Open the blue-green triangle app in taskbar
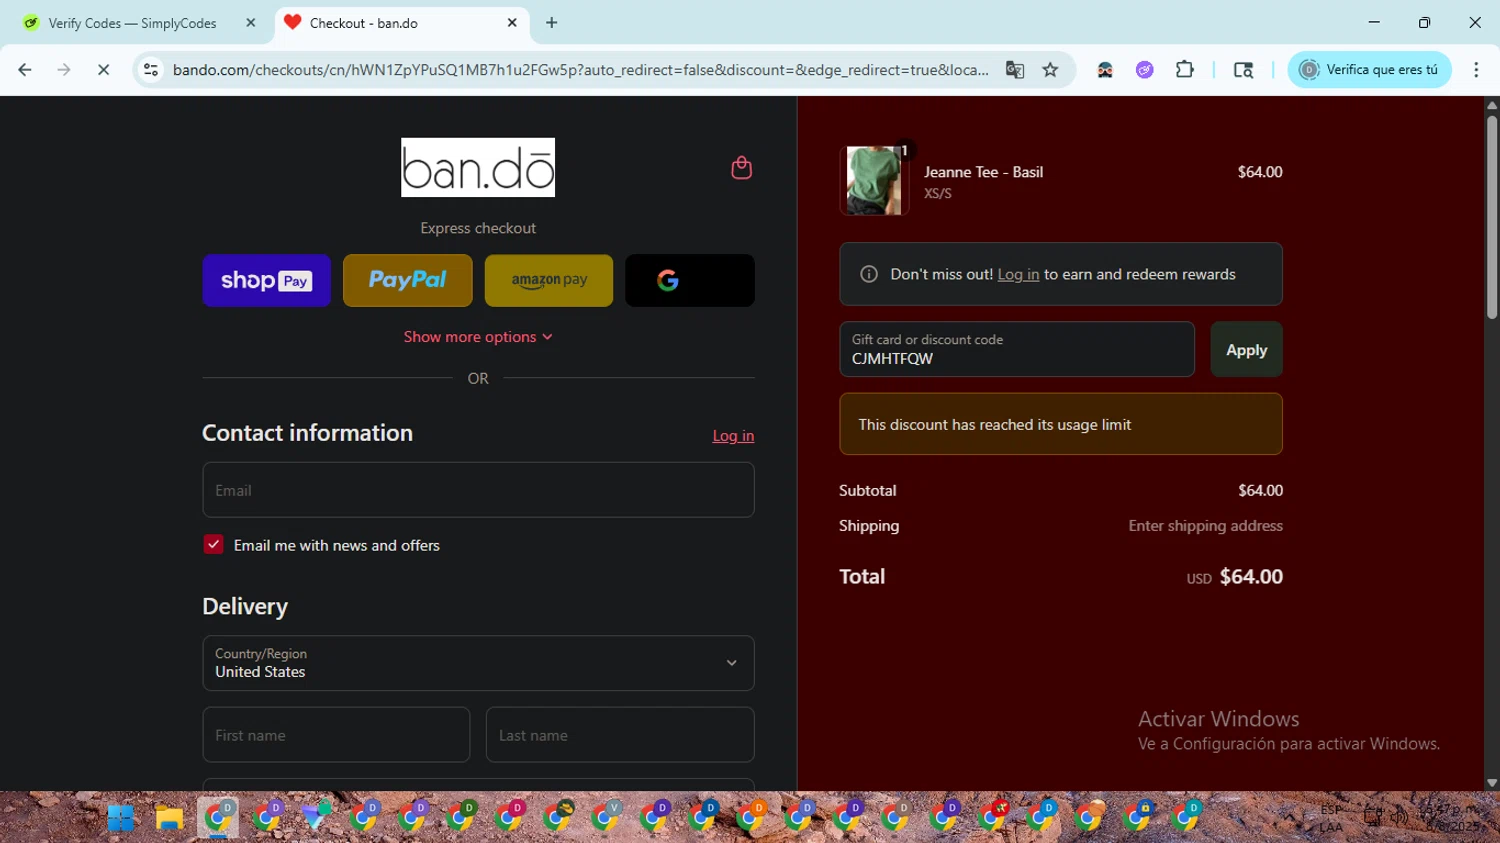This screenshot has width=1500, height=843. (x=317, y=817)
